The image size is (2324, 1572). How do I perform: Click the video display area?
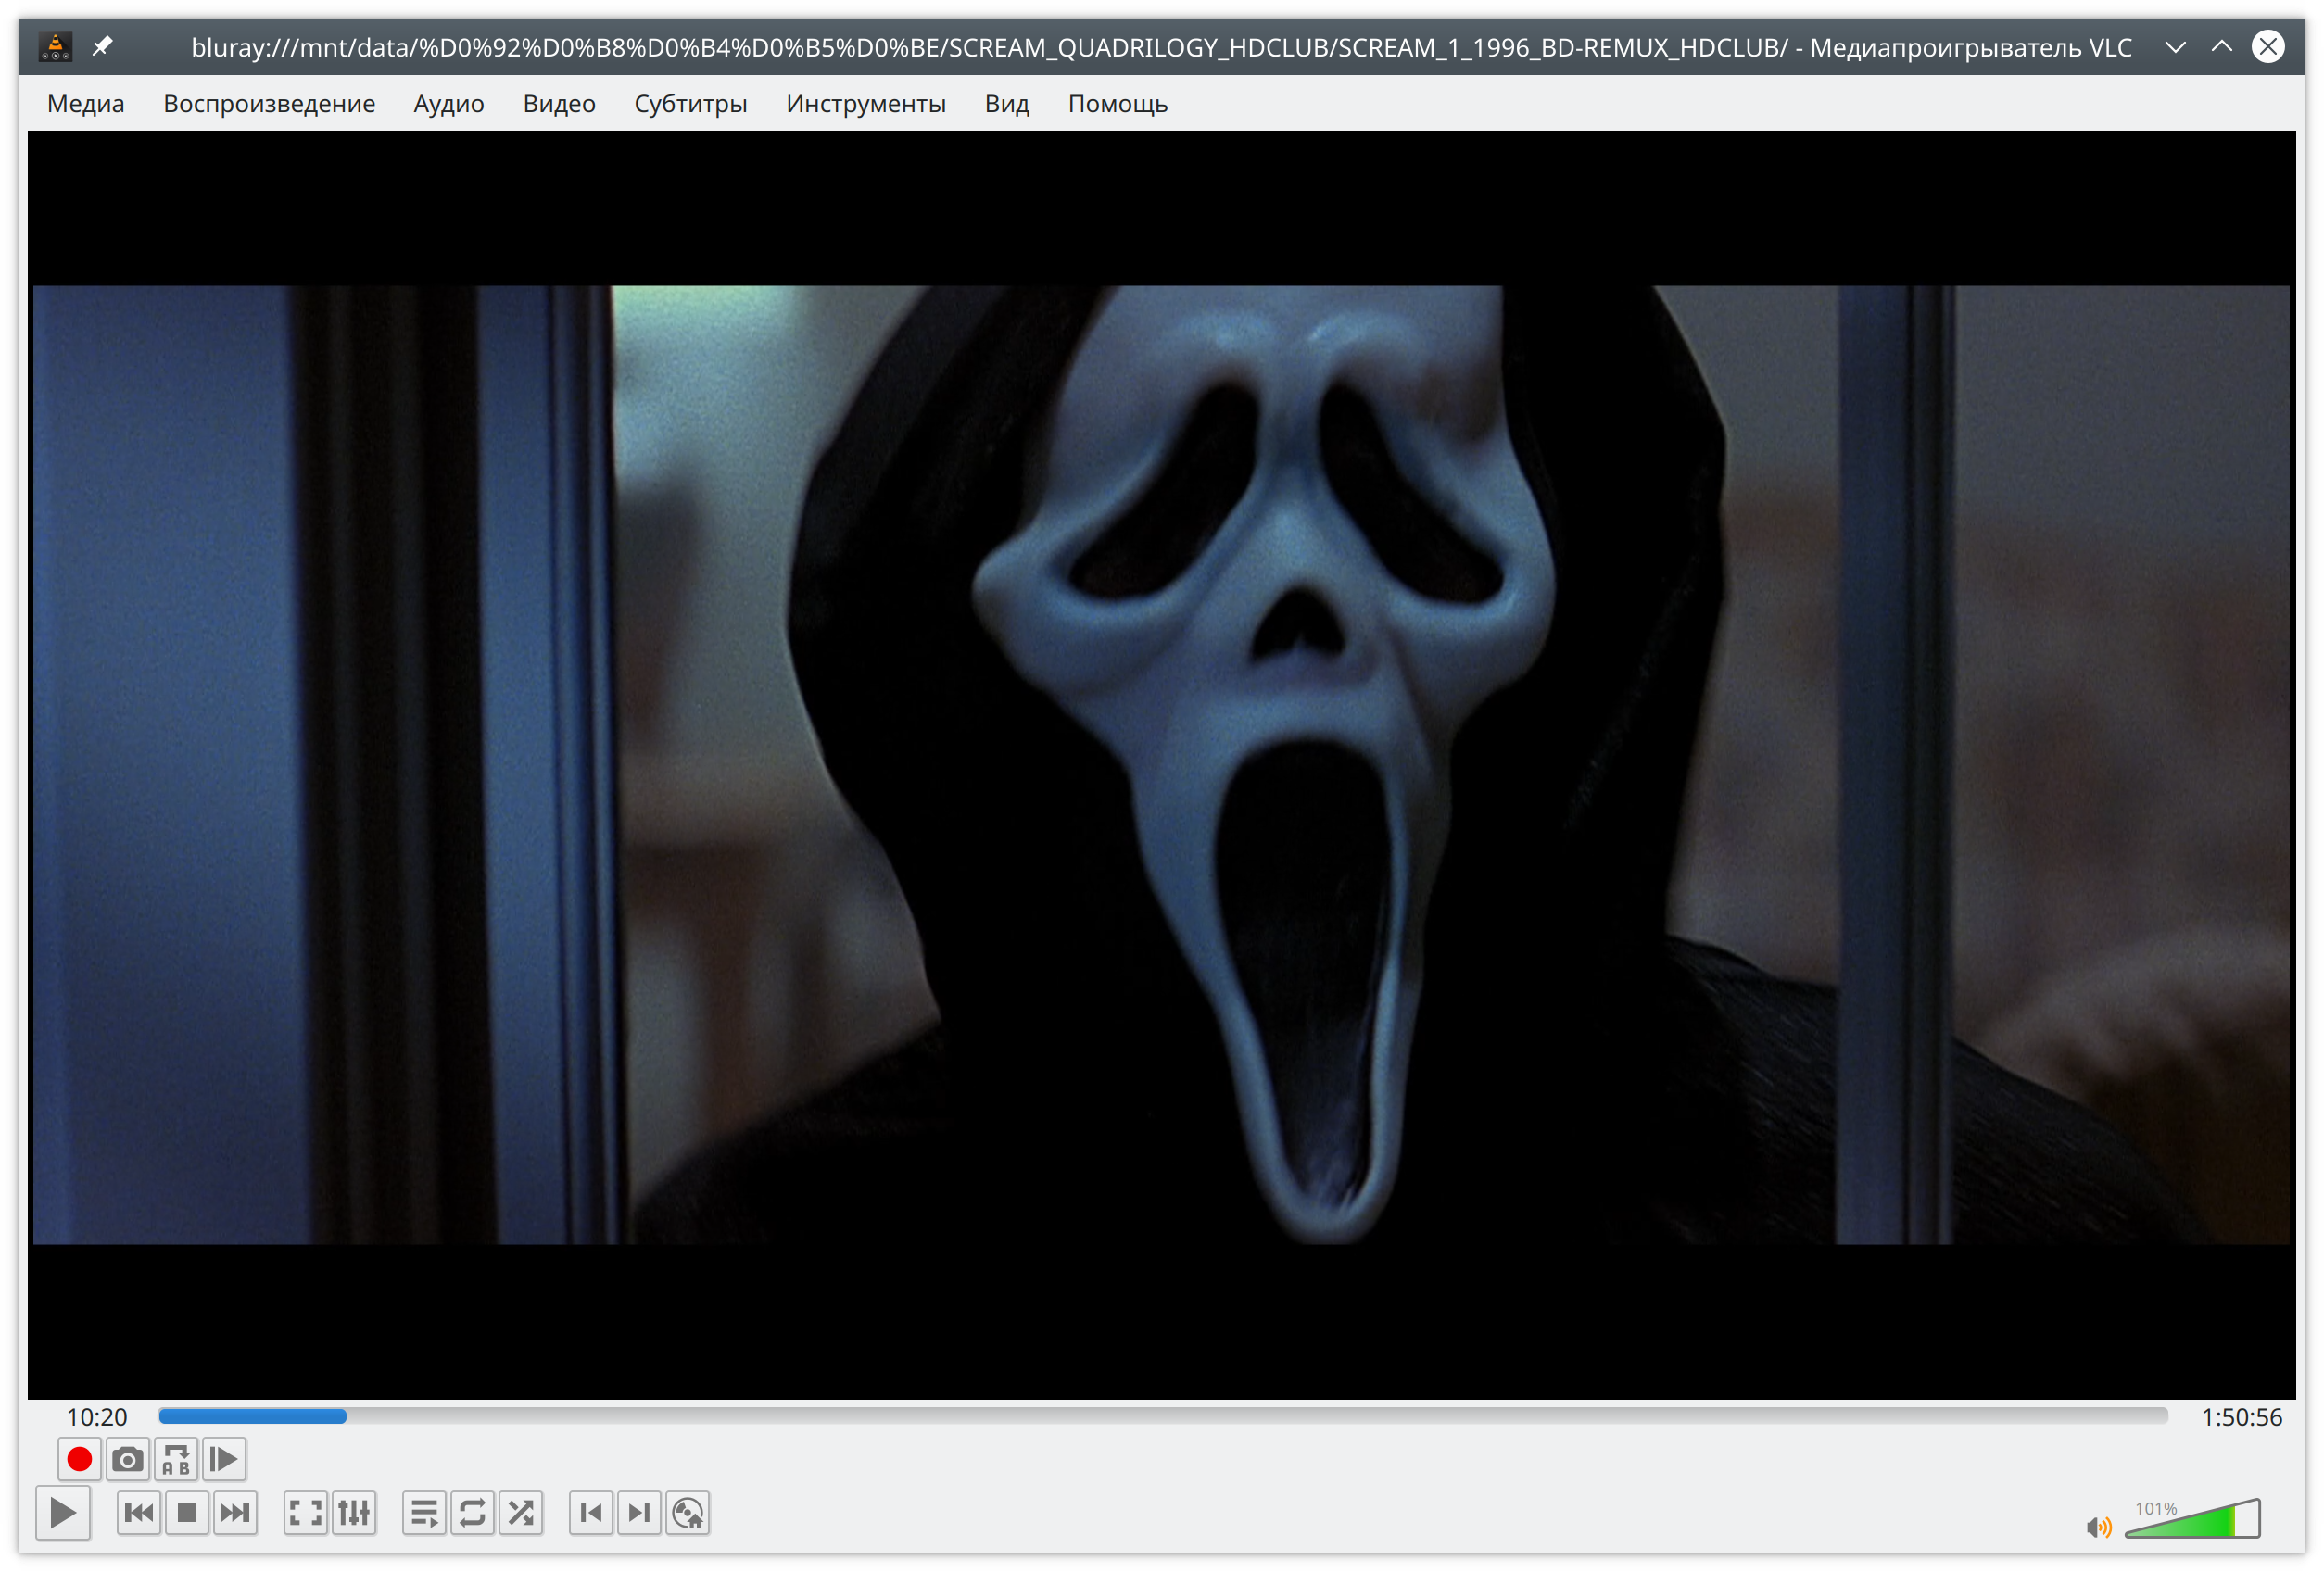(x=1161, y=764)
